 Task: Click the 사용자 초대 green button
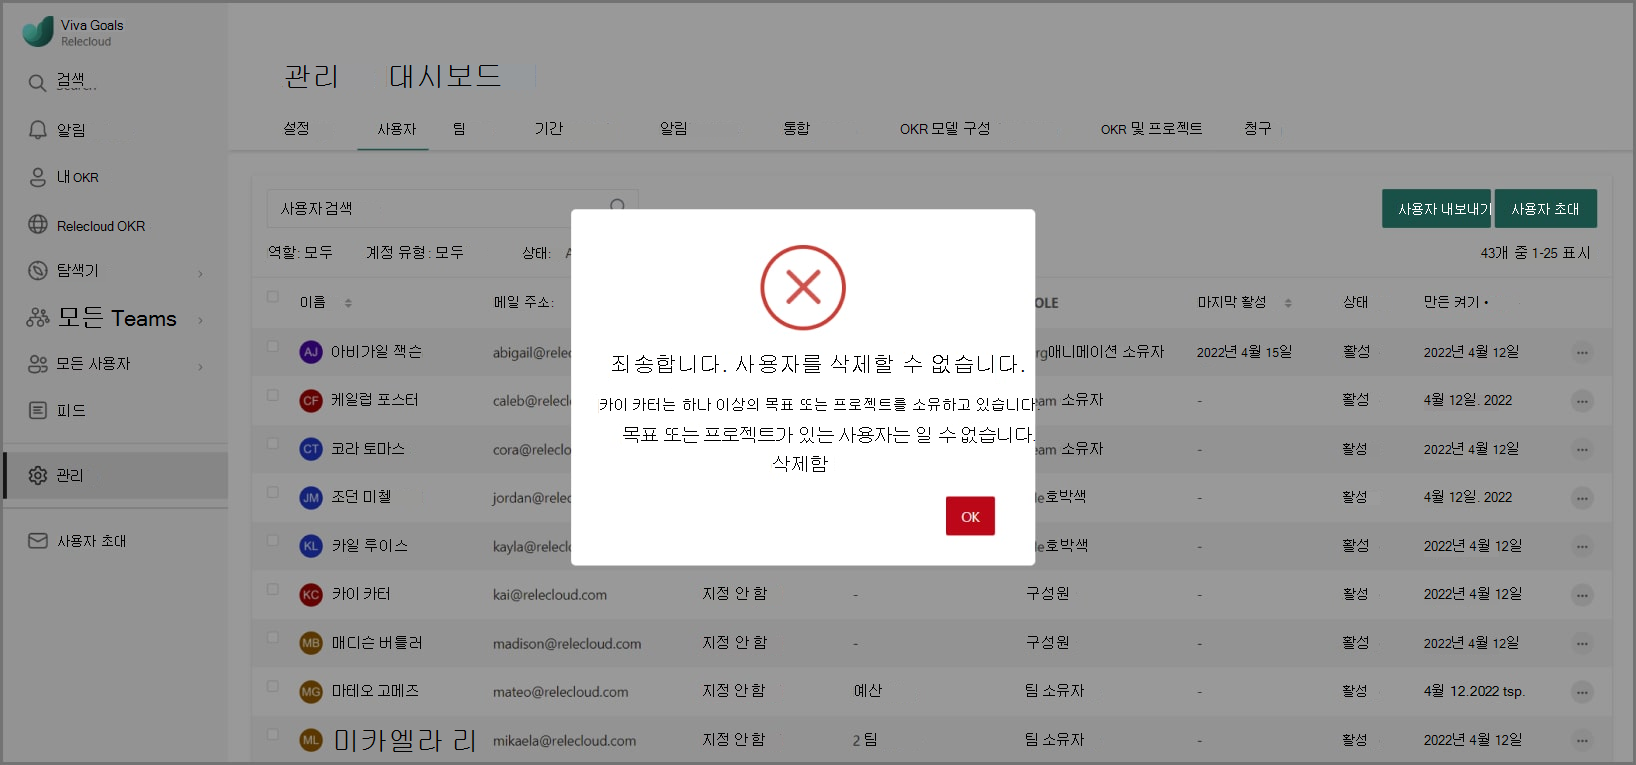[x=1545, y=209]
